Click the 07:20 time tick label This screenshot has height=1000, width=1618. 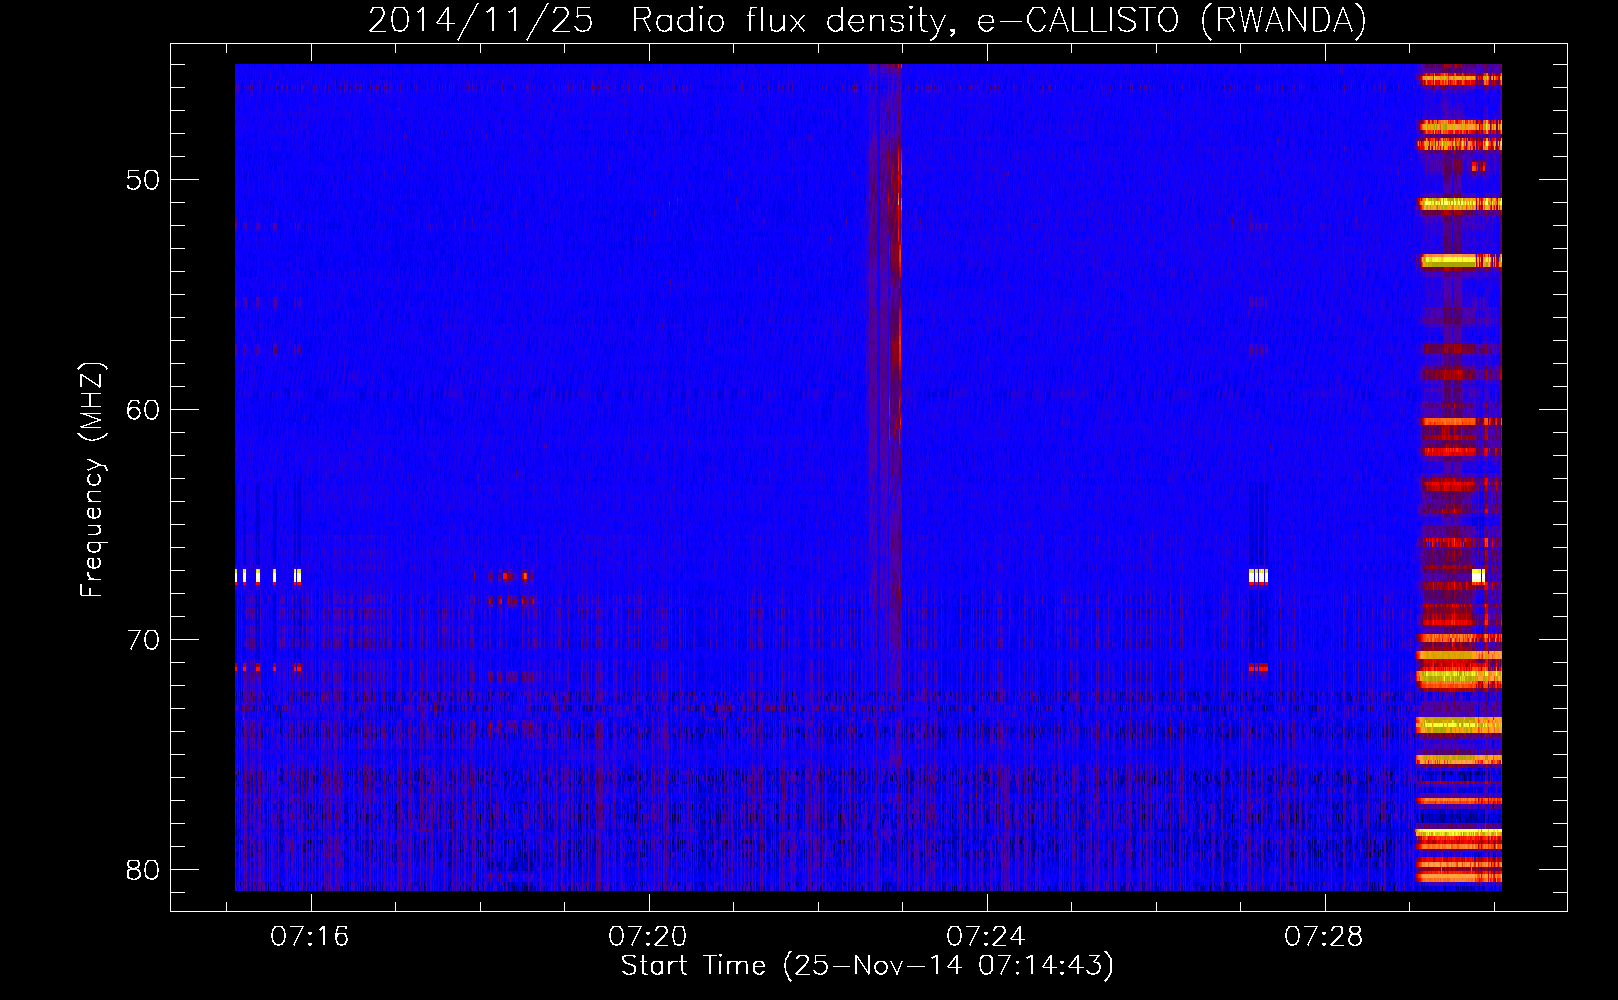pyautogui.click(x=648, y=937)
